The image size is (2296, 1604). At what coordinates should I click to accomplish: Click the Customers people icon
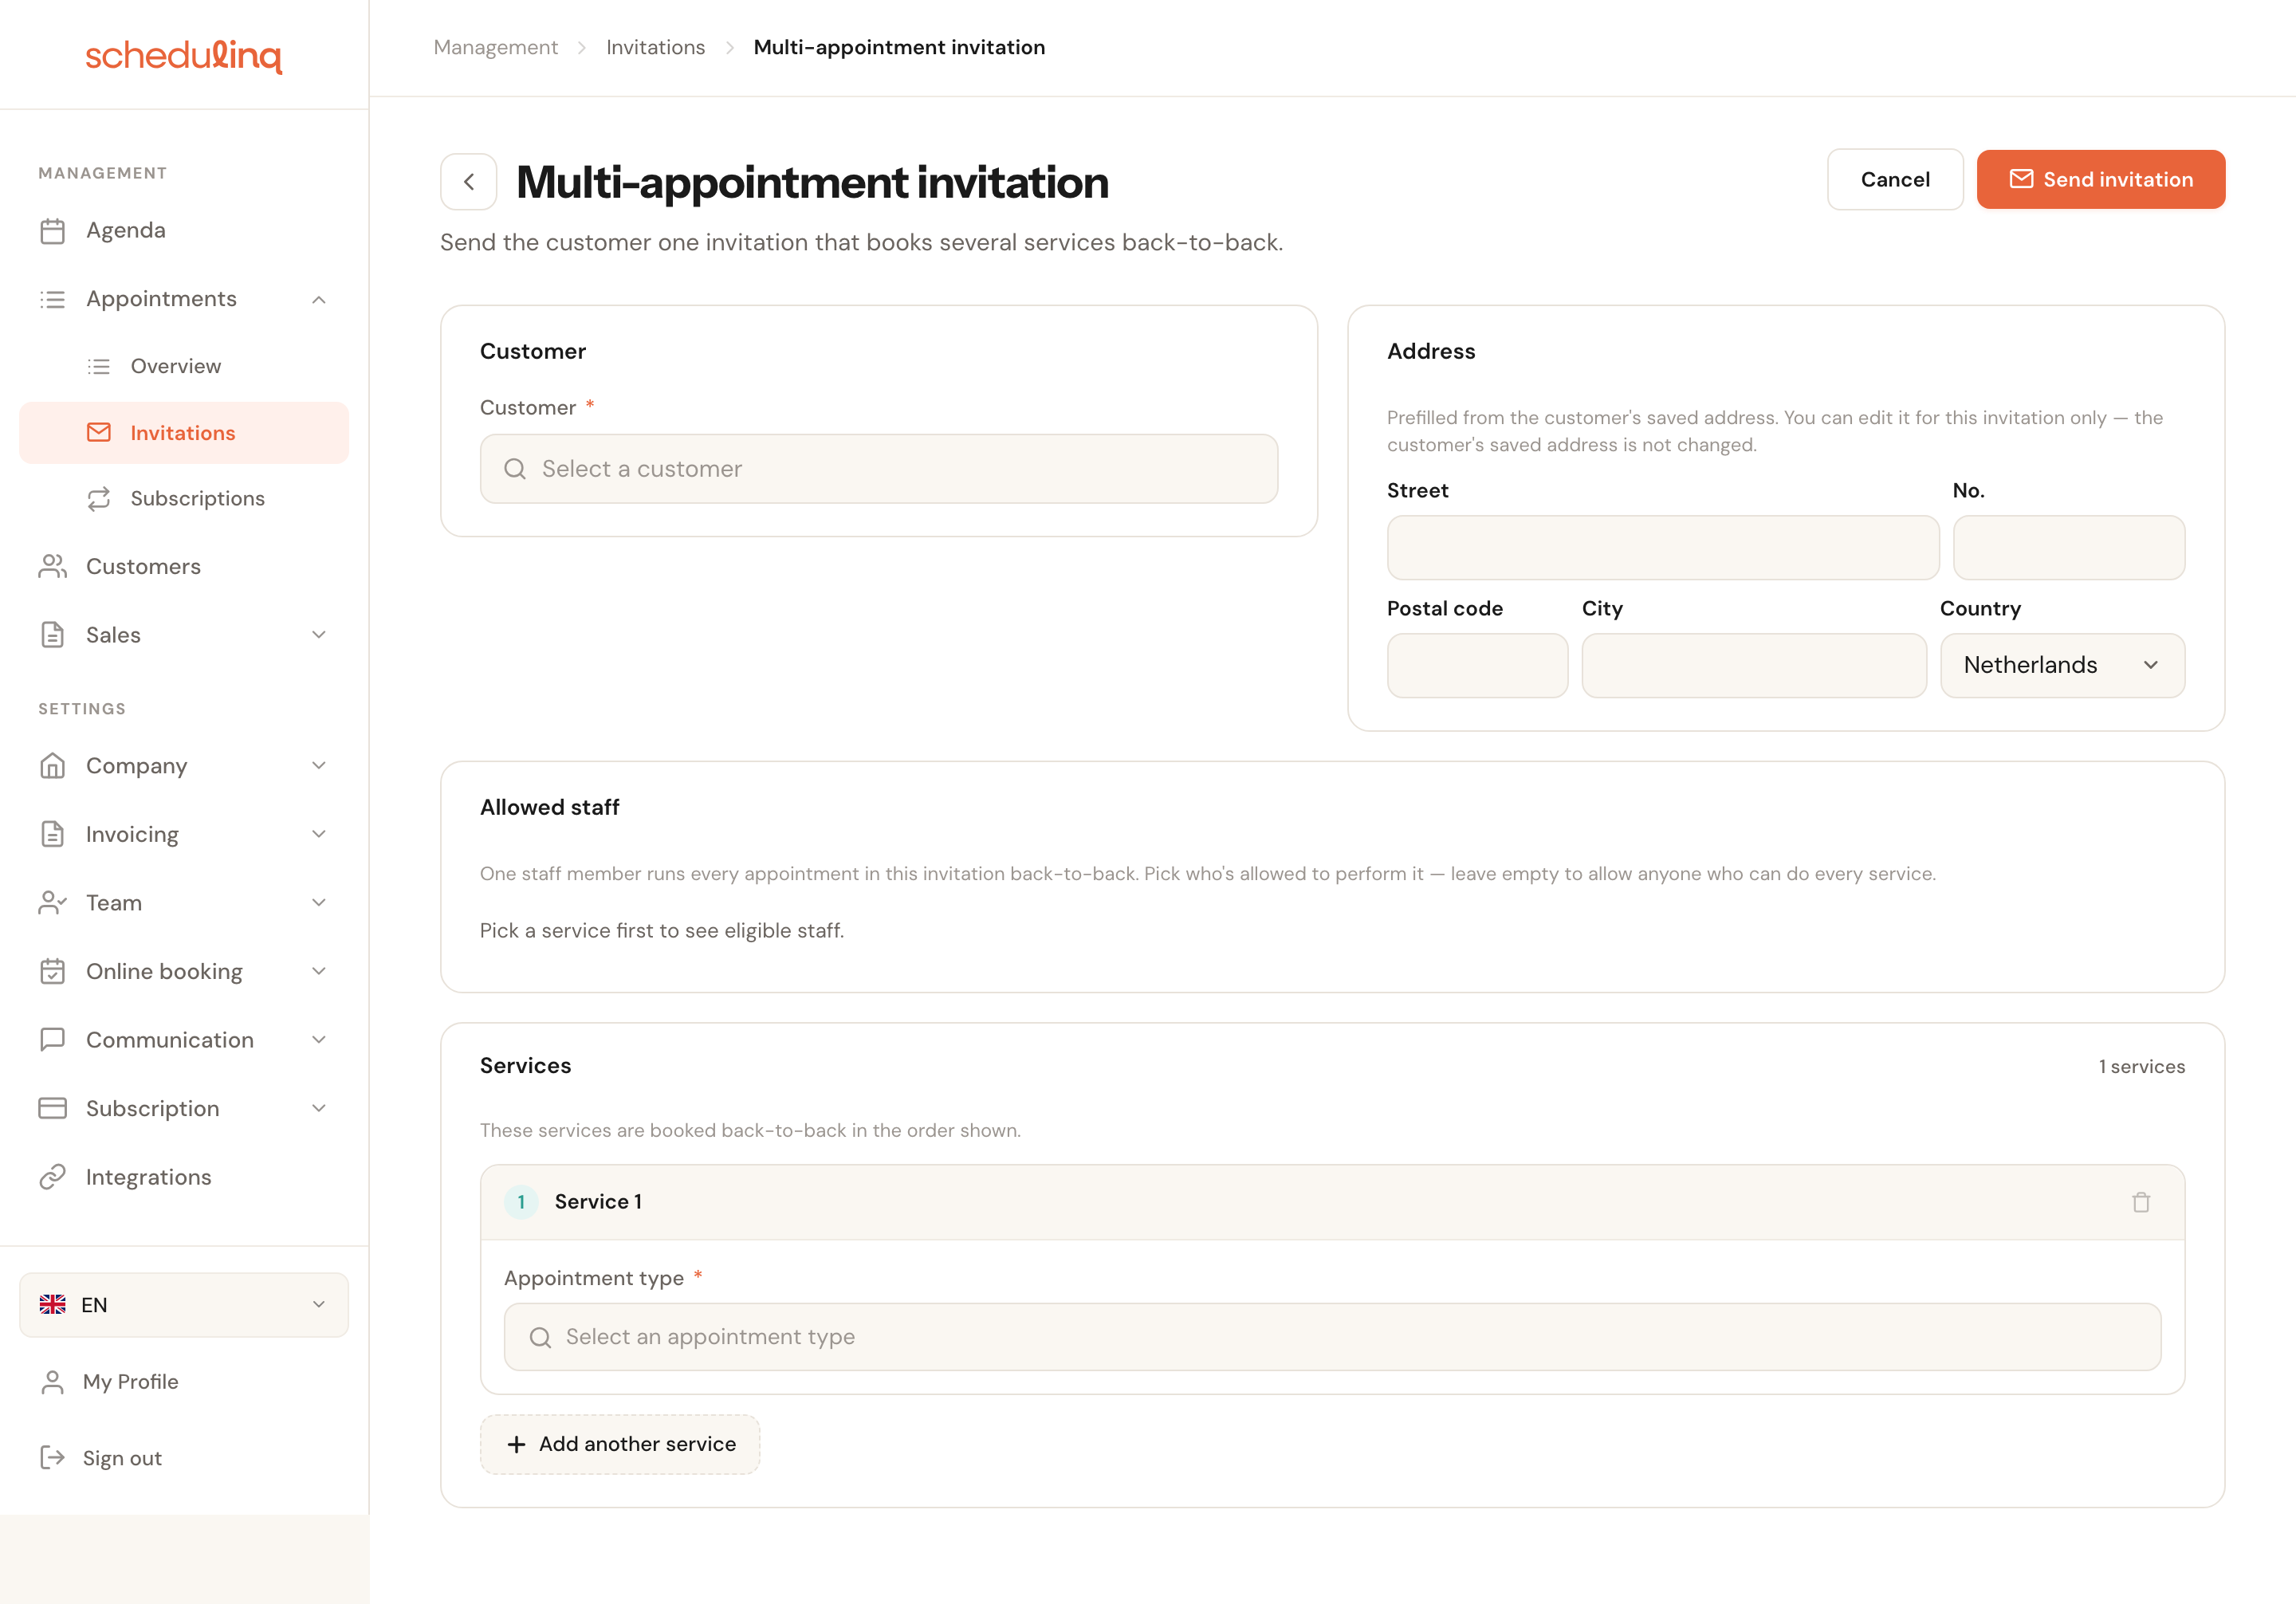(52, 567)
